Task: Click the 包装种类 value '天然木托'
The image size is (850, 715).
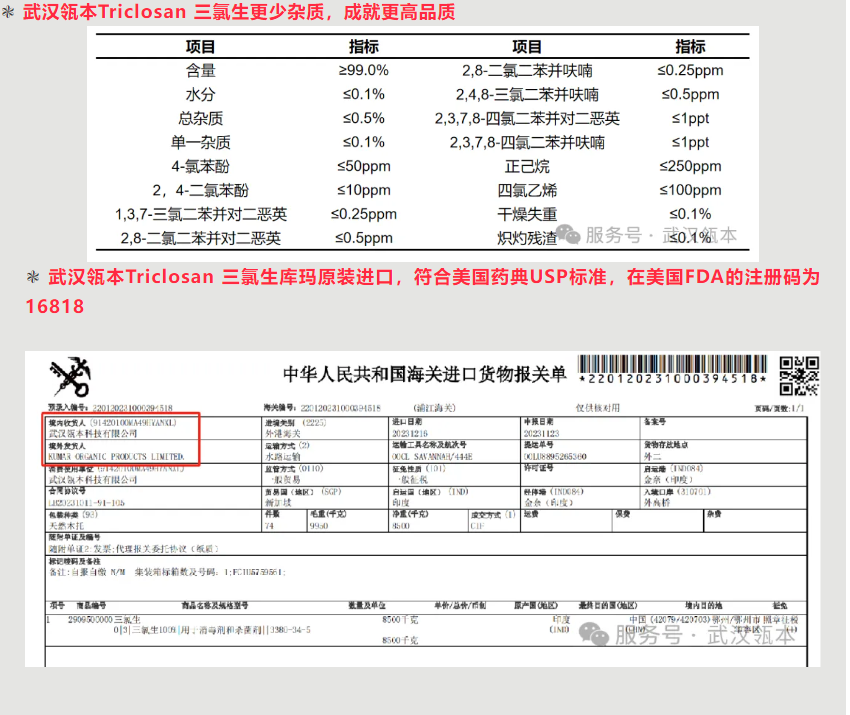Action: tap(66, 526)
